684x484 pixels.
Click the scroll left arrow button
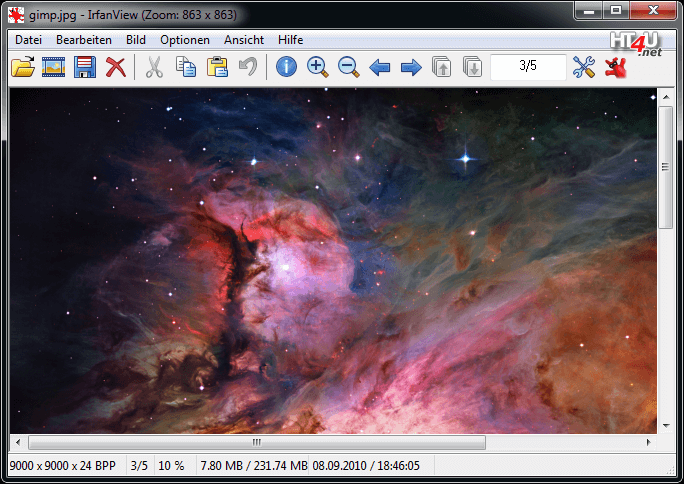click(x=18, y=442)
